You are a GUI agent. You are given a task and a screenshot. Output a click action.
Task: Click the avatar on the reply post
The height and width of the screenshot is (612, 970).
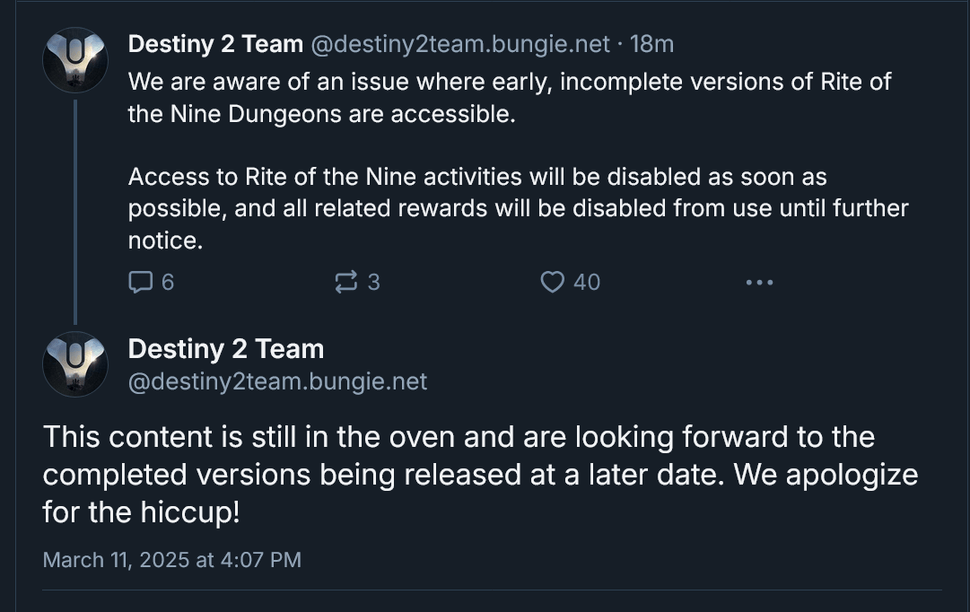pos(73,364)
